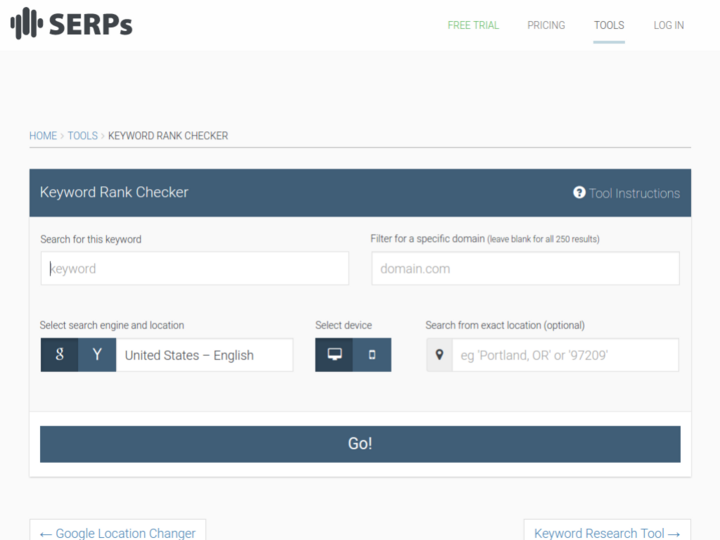Click the domain.com filter field
This screenshot has height=540, width=720.
pos(525,268)
